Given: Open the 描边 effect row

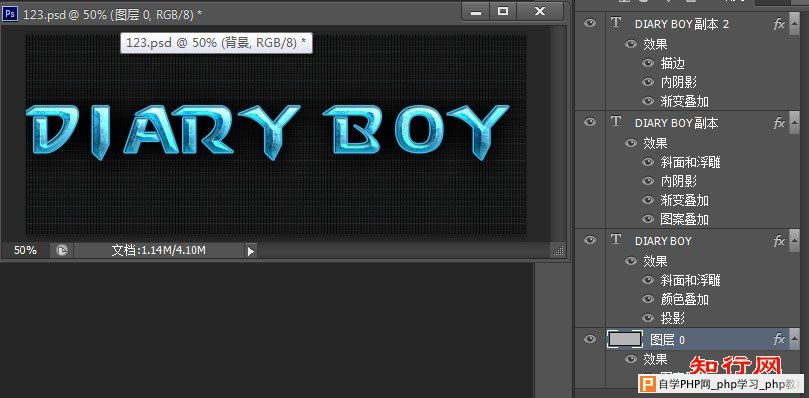Looking at the screenshot, I should [x=672, y=63].
